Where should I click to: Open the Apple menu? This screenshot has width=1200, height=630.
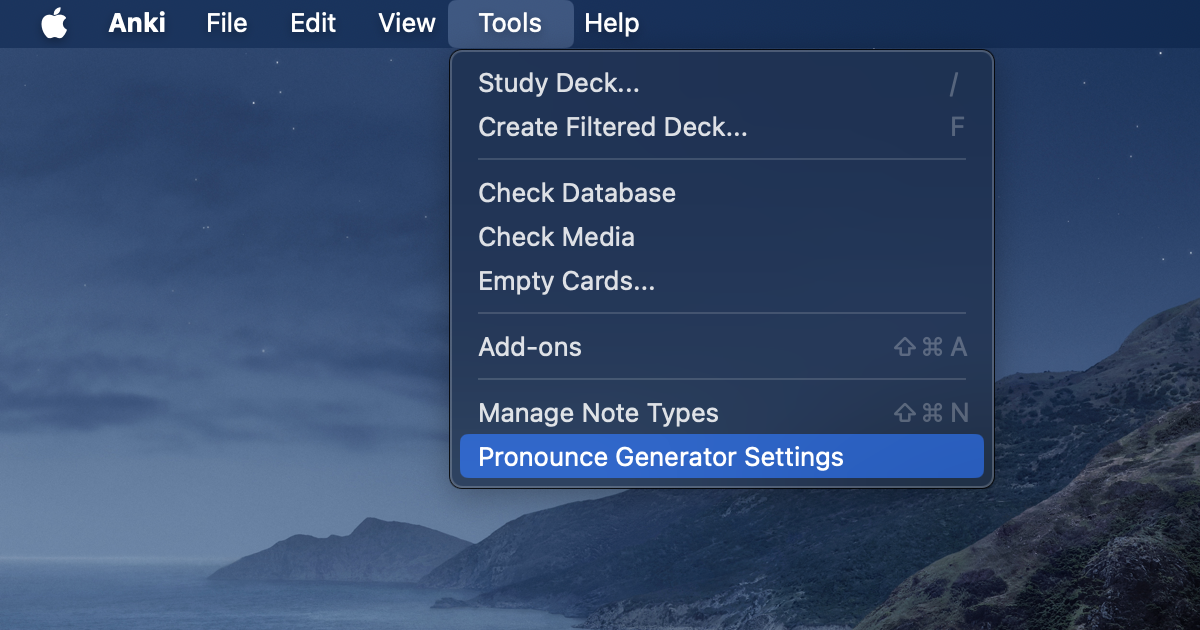click(54, 23)
